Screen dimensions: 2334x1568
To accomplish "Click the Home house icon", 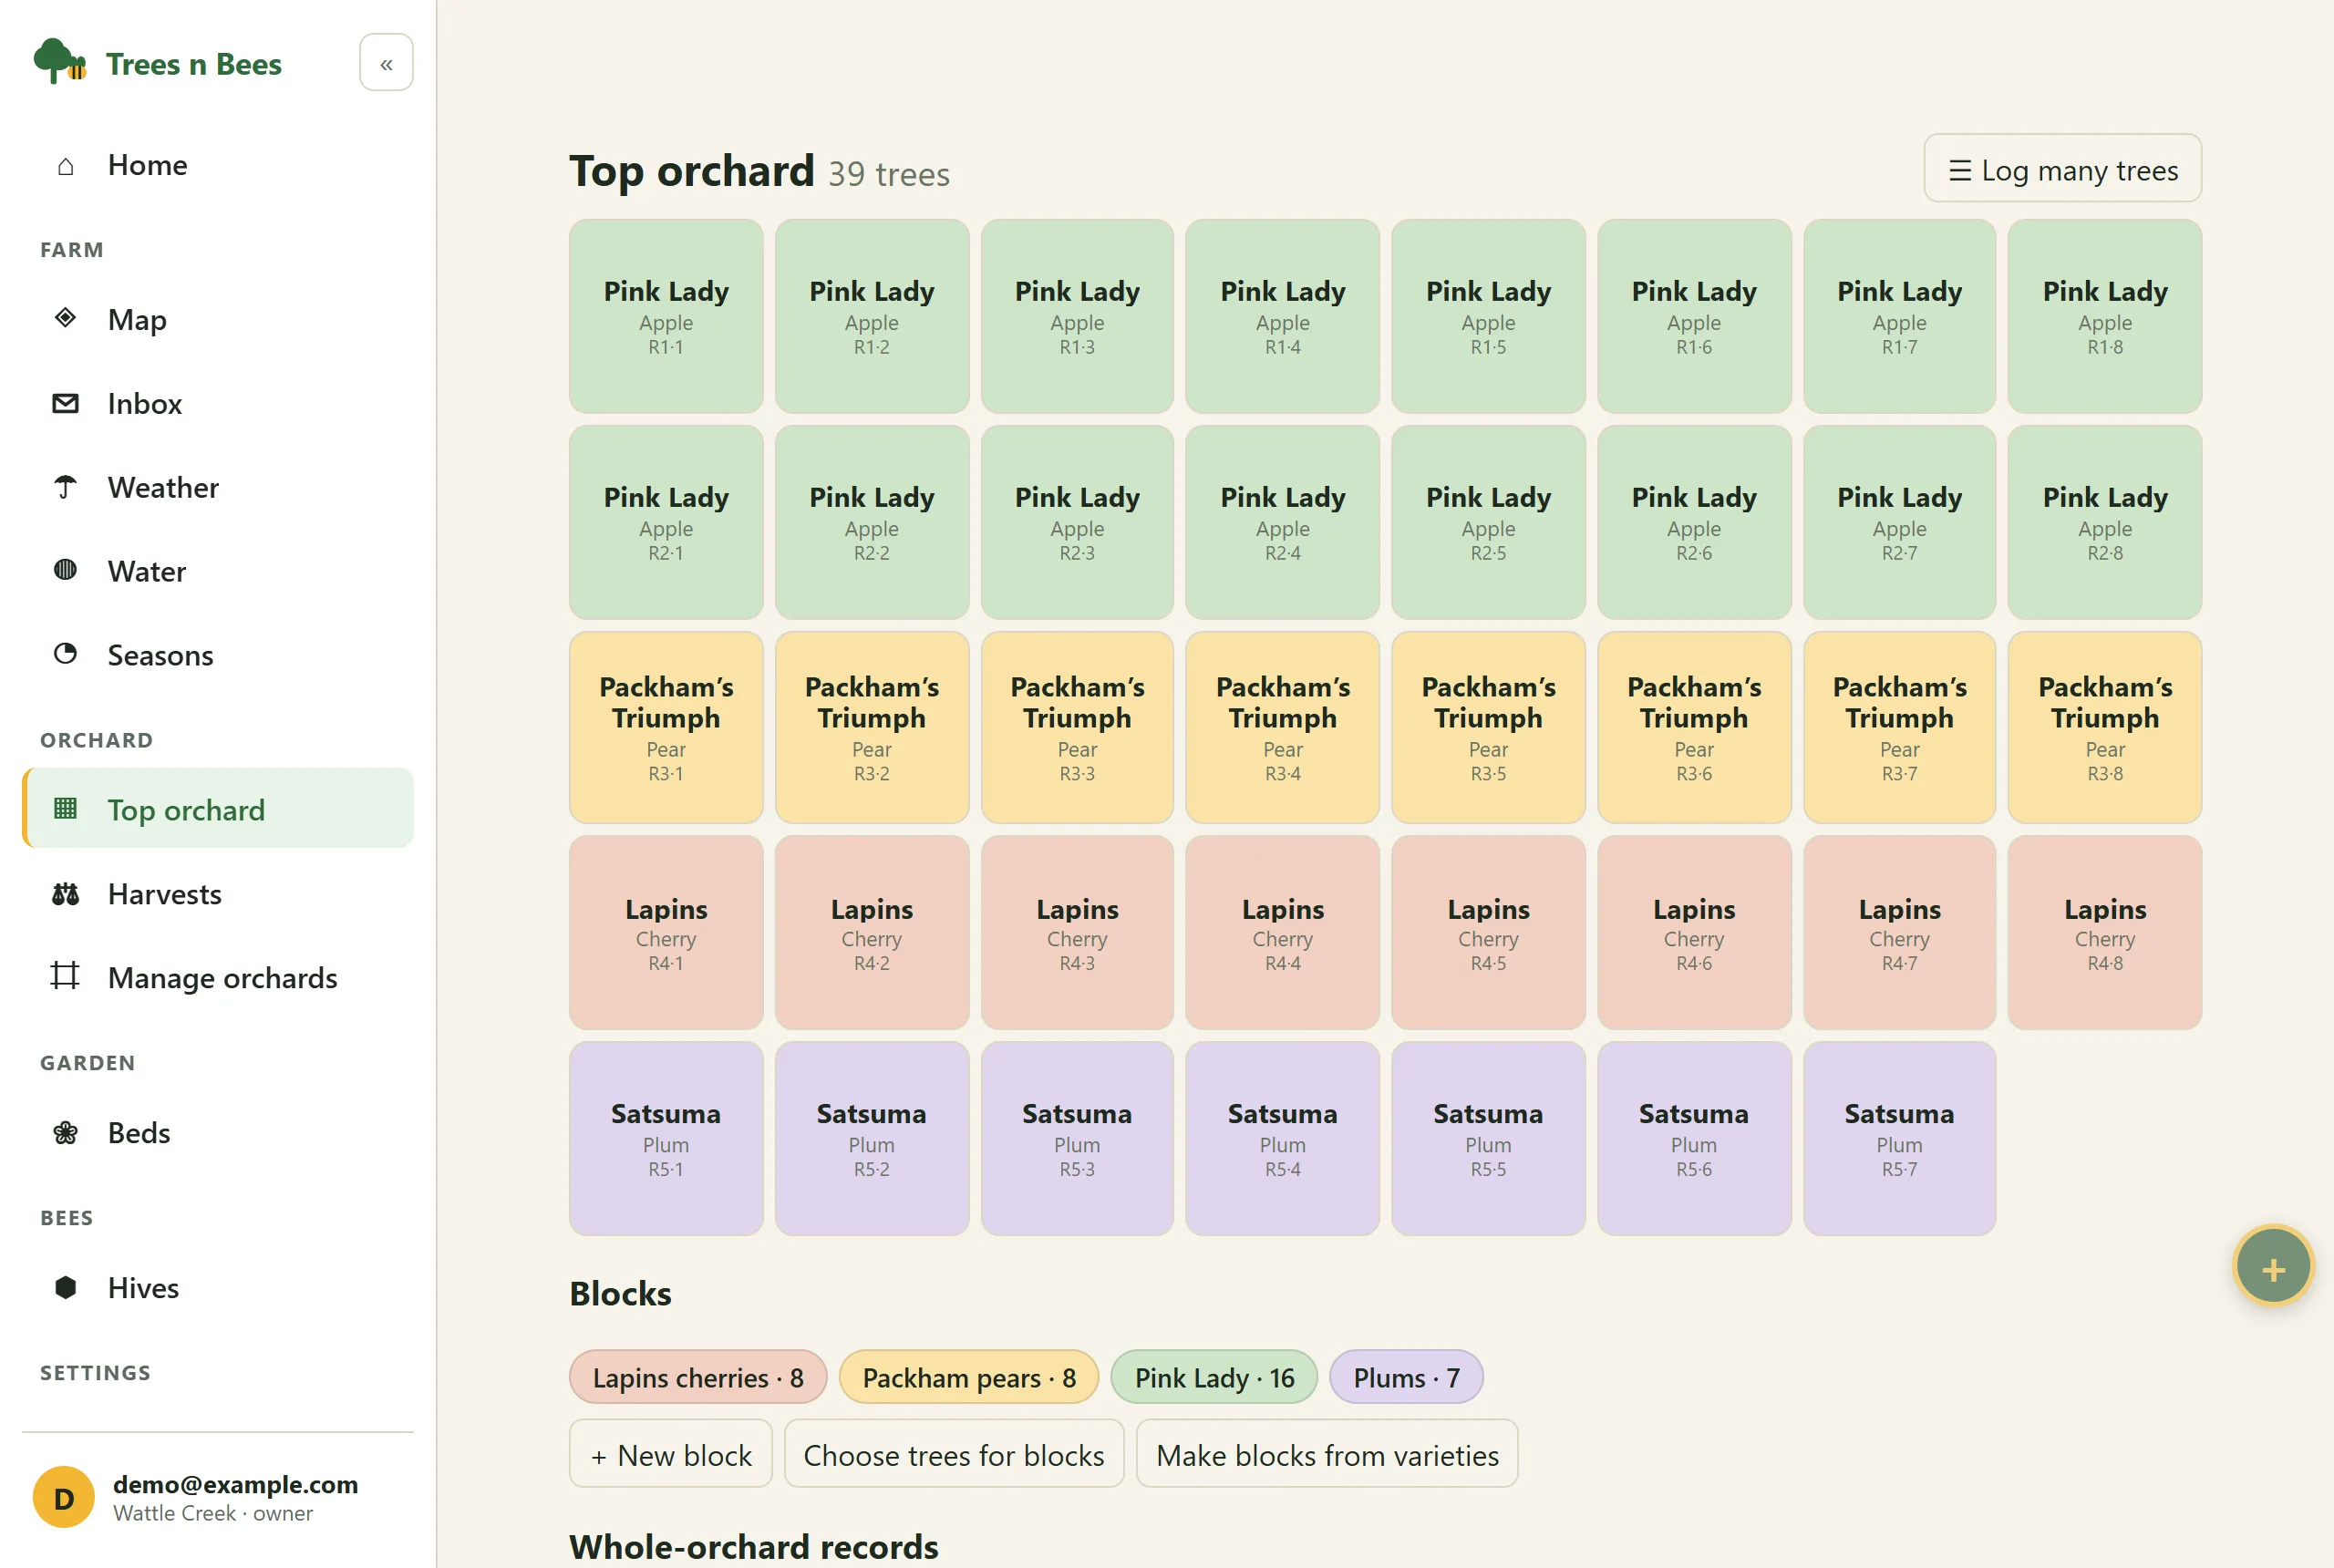I will coord(65,165).
